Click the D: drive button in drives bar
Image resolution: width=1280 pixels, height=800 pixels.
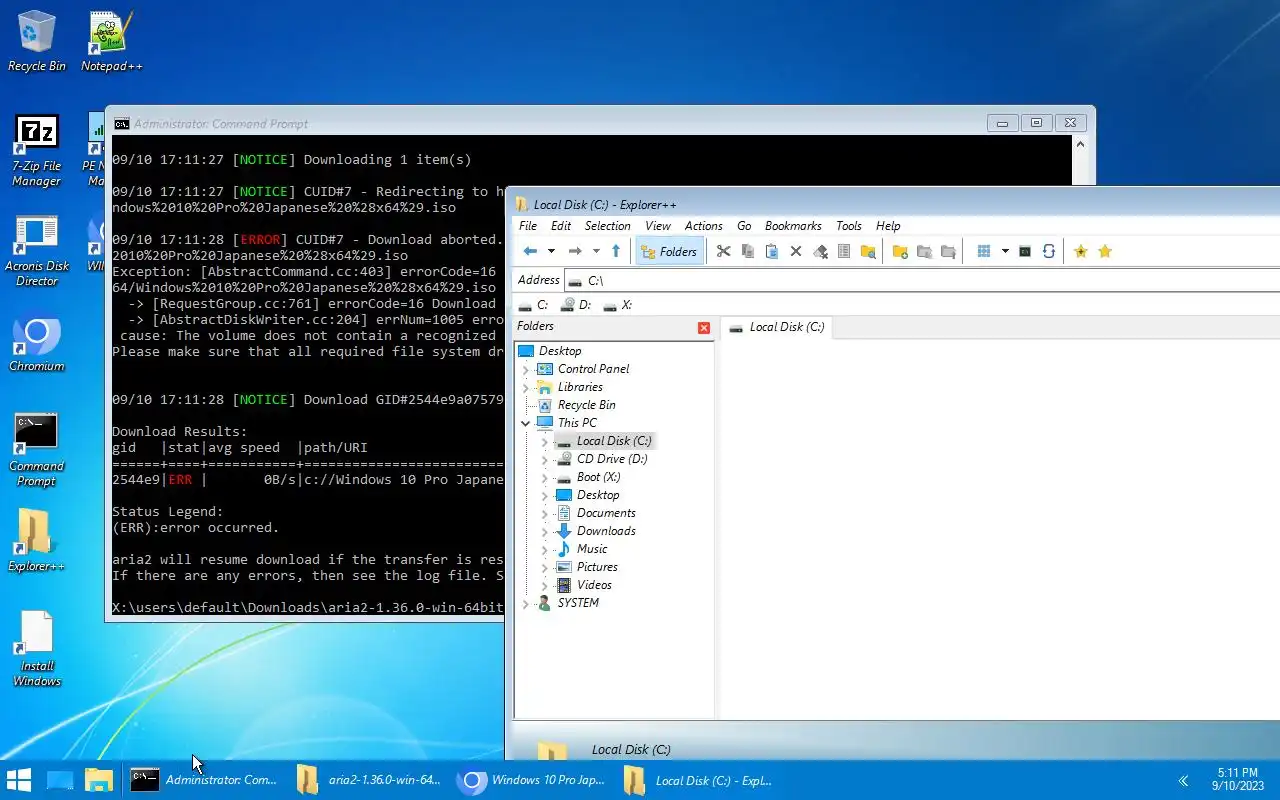click(576, 305)
